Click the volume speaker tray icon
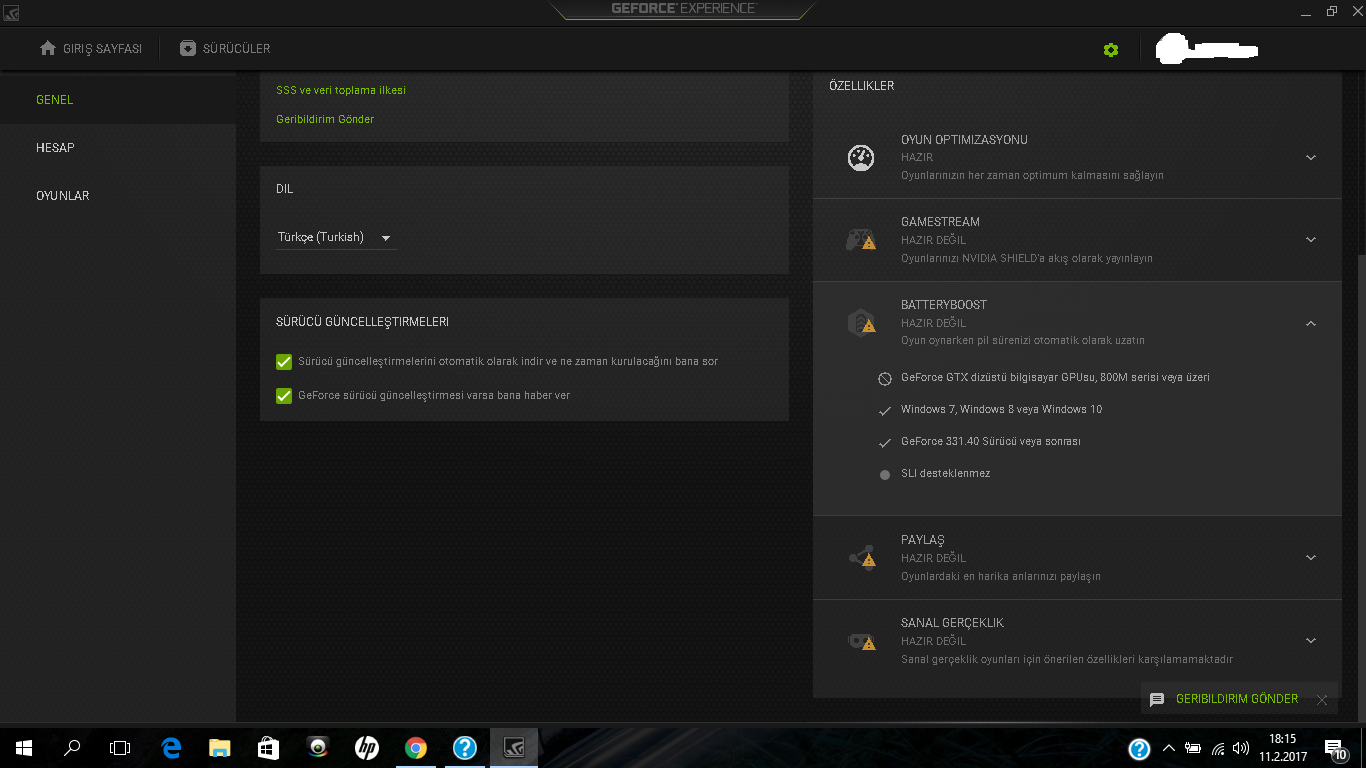 coord(1241,748)
